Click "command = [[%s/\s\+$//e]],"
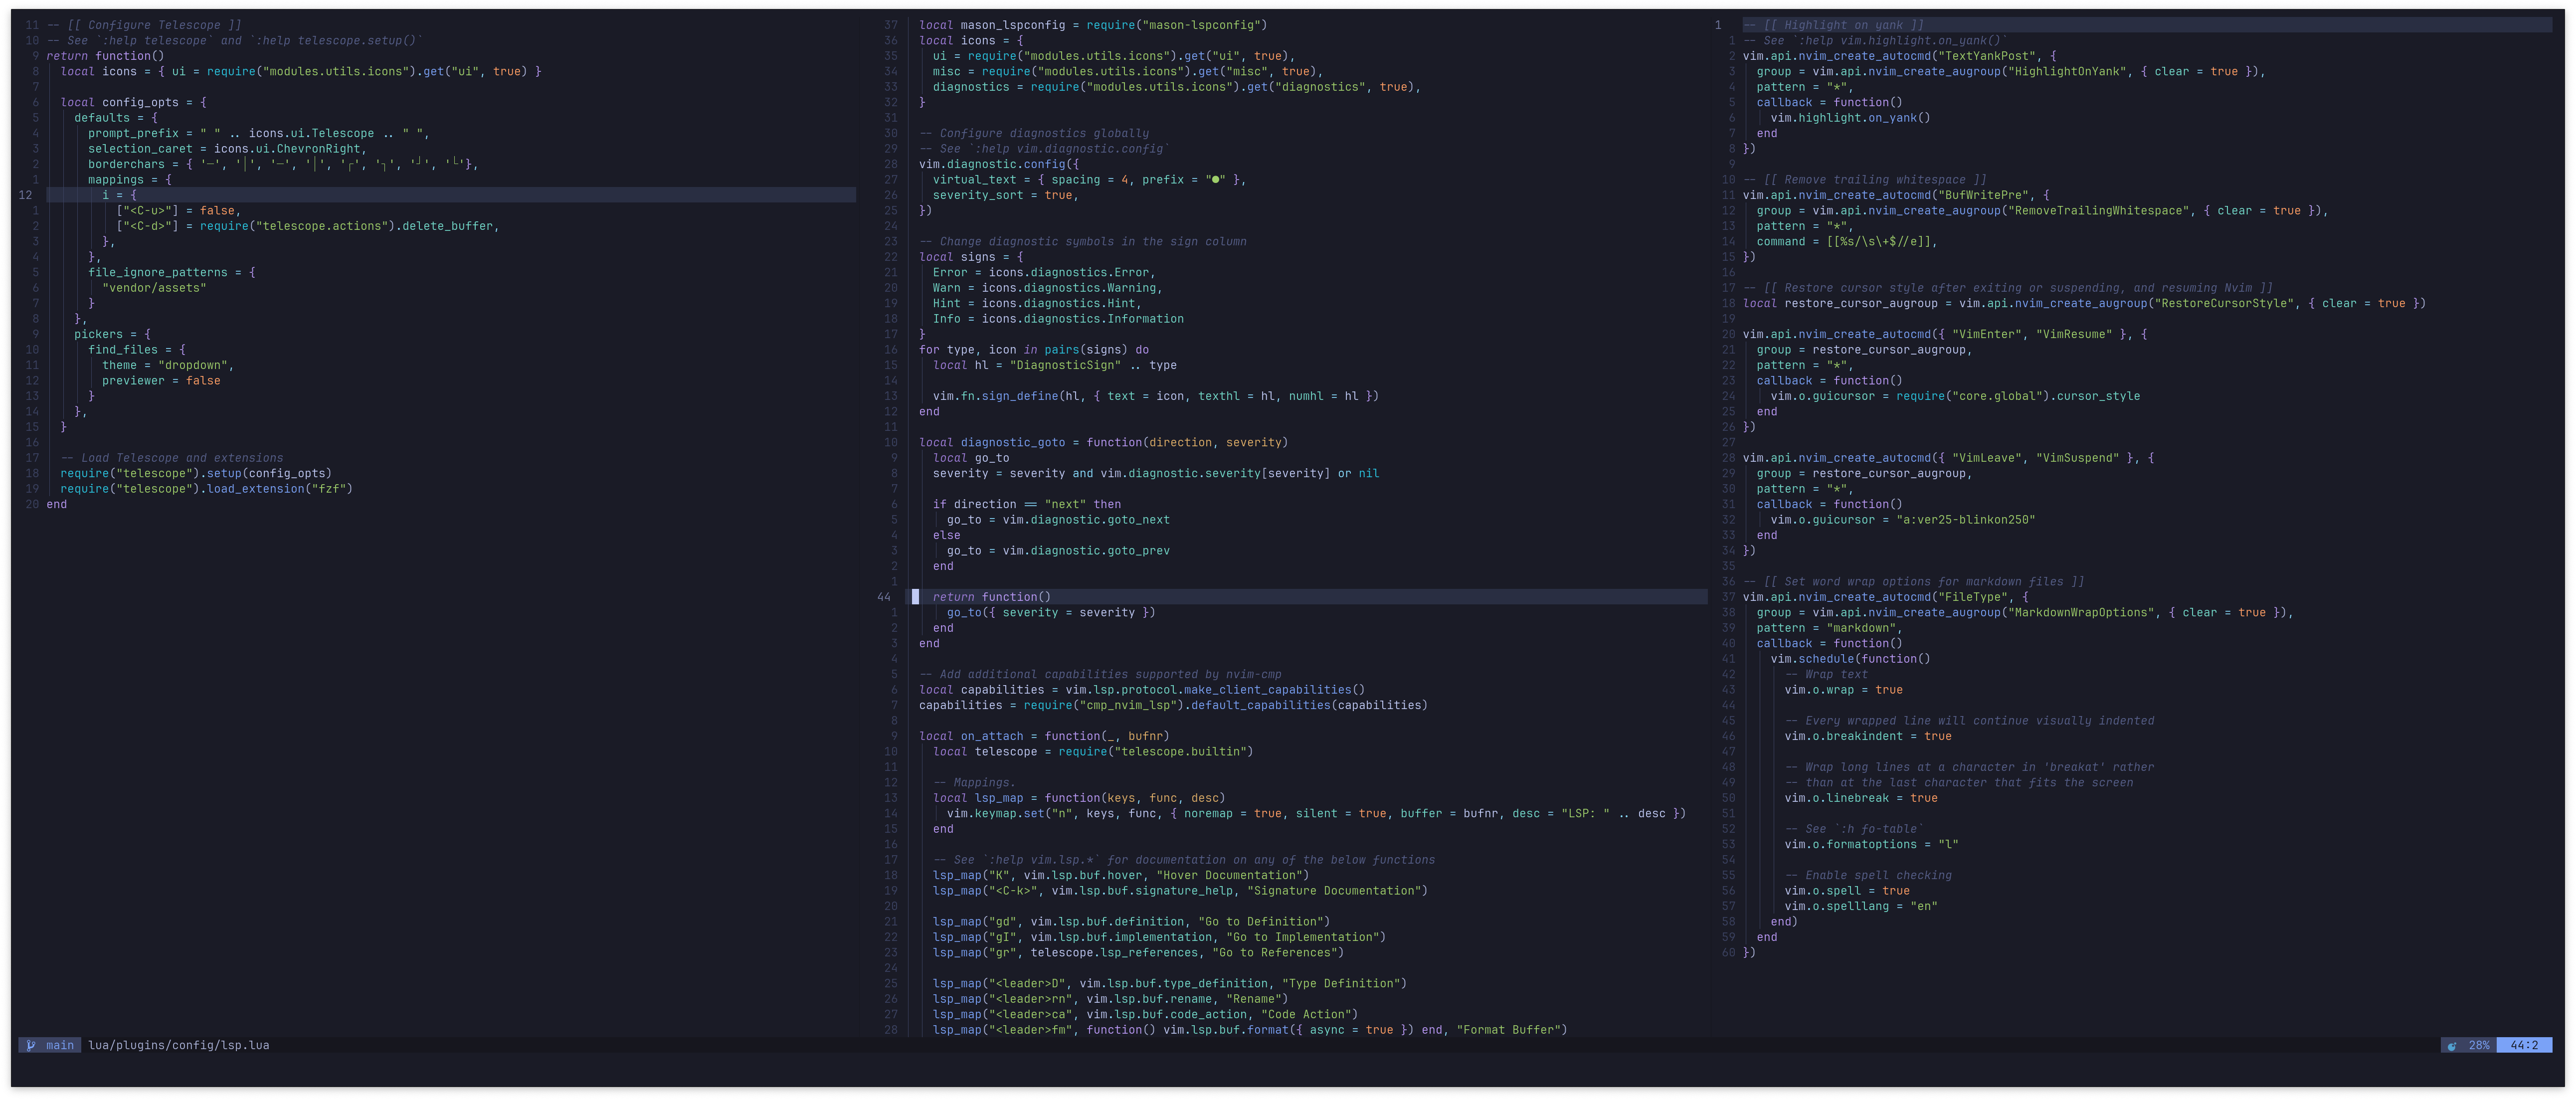Image resolution: width=2576 pixels, height=1100 pixels. [1847, 242]
